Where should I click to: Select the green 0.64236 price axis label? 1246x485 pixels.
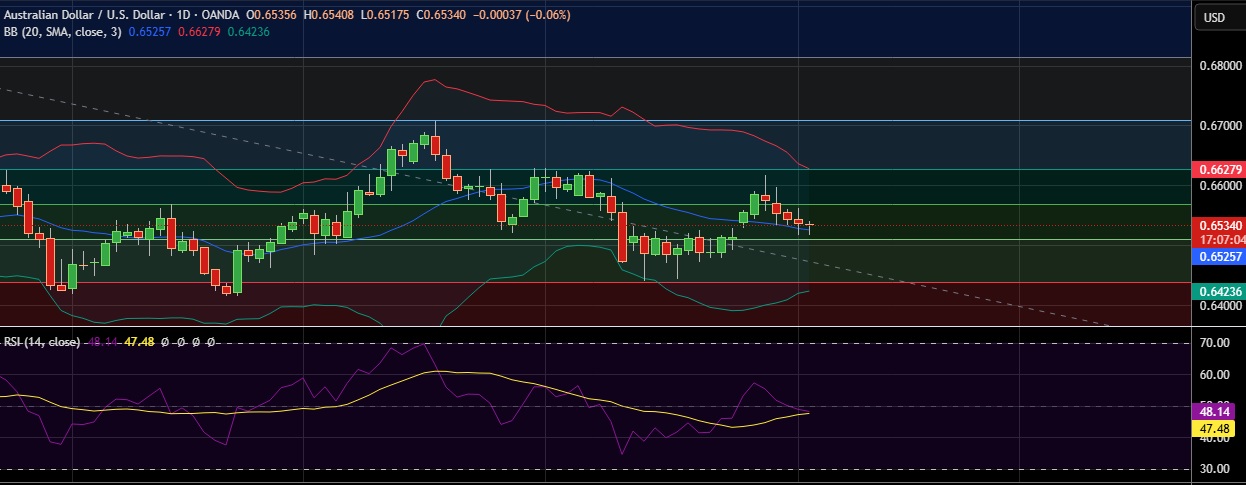1220,291
